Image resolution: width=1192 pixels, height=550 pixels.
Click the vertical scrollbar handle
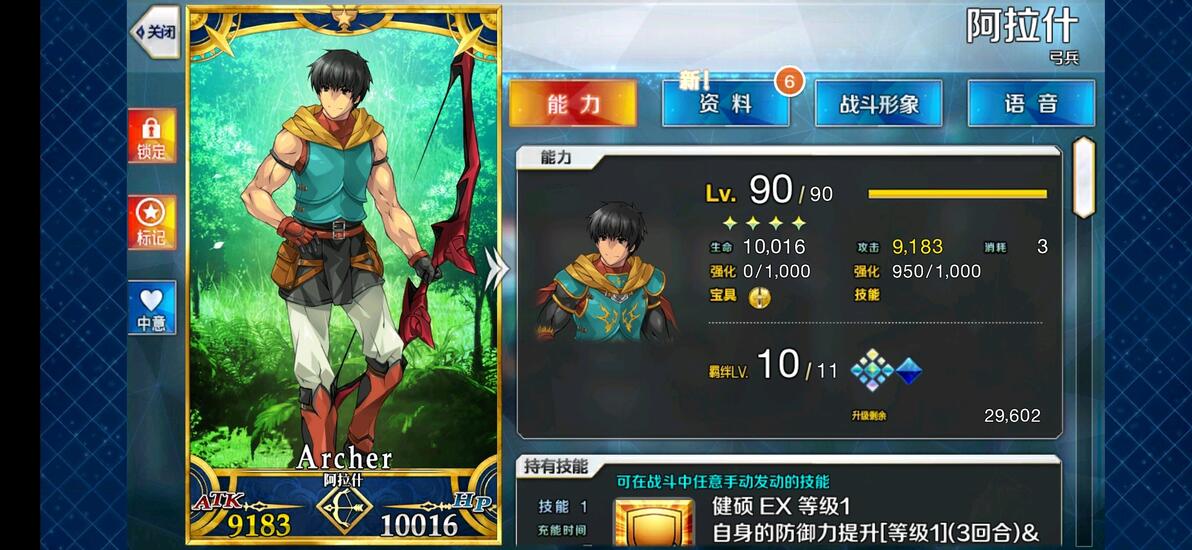coord(1083,177)
